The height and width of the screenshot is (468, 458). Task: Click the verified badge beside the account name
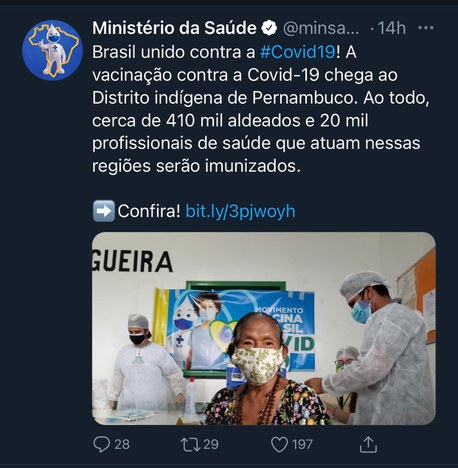[269, 28]
